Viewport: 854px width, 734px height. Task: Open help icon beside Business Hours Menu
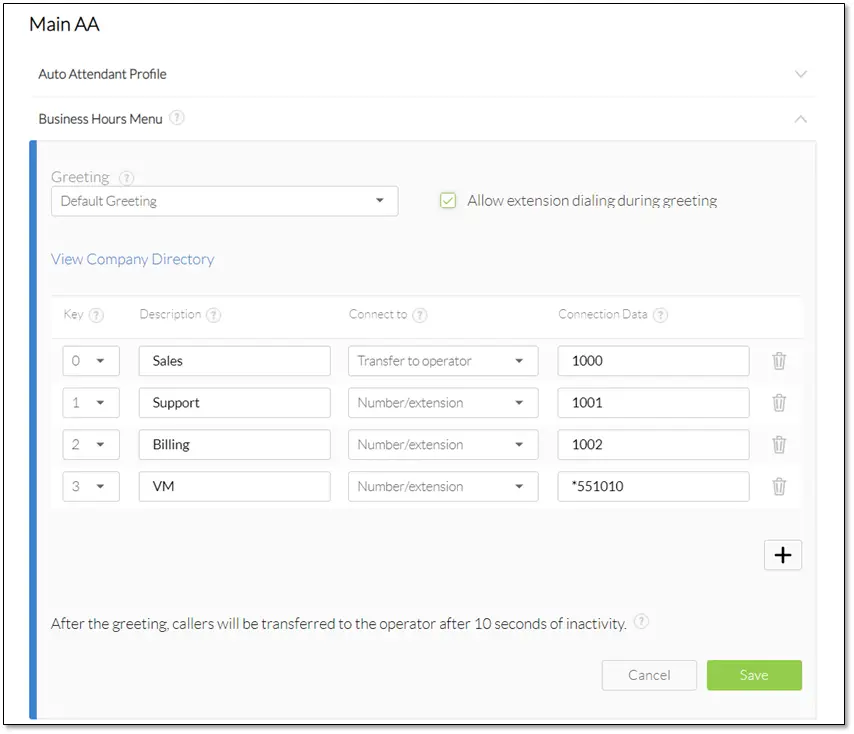click(177, 118)
